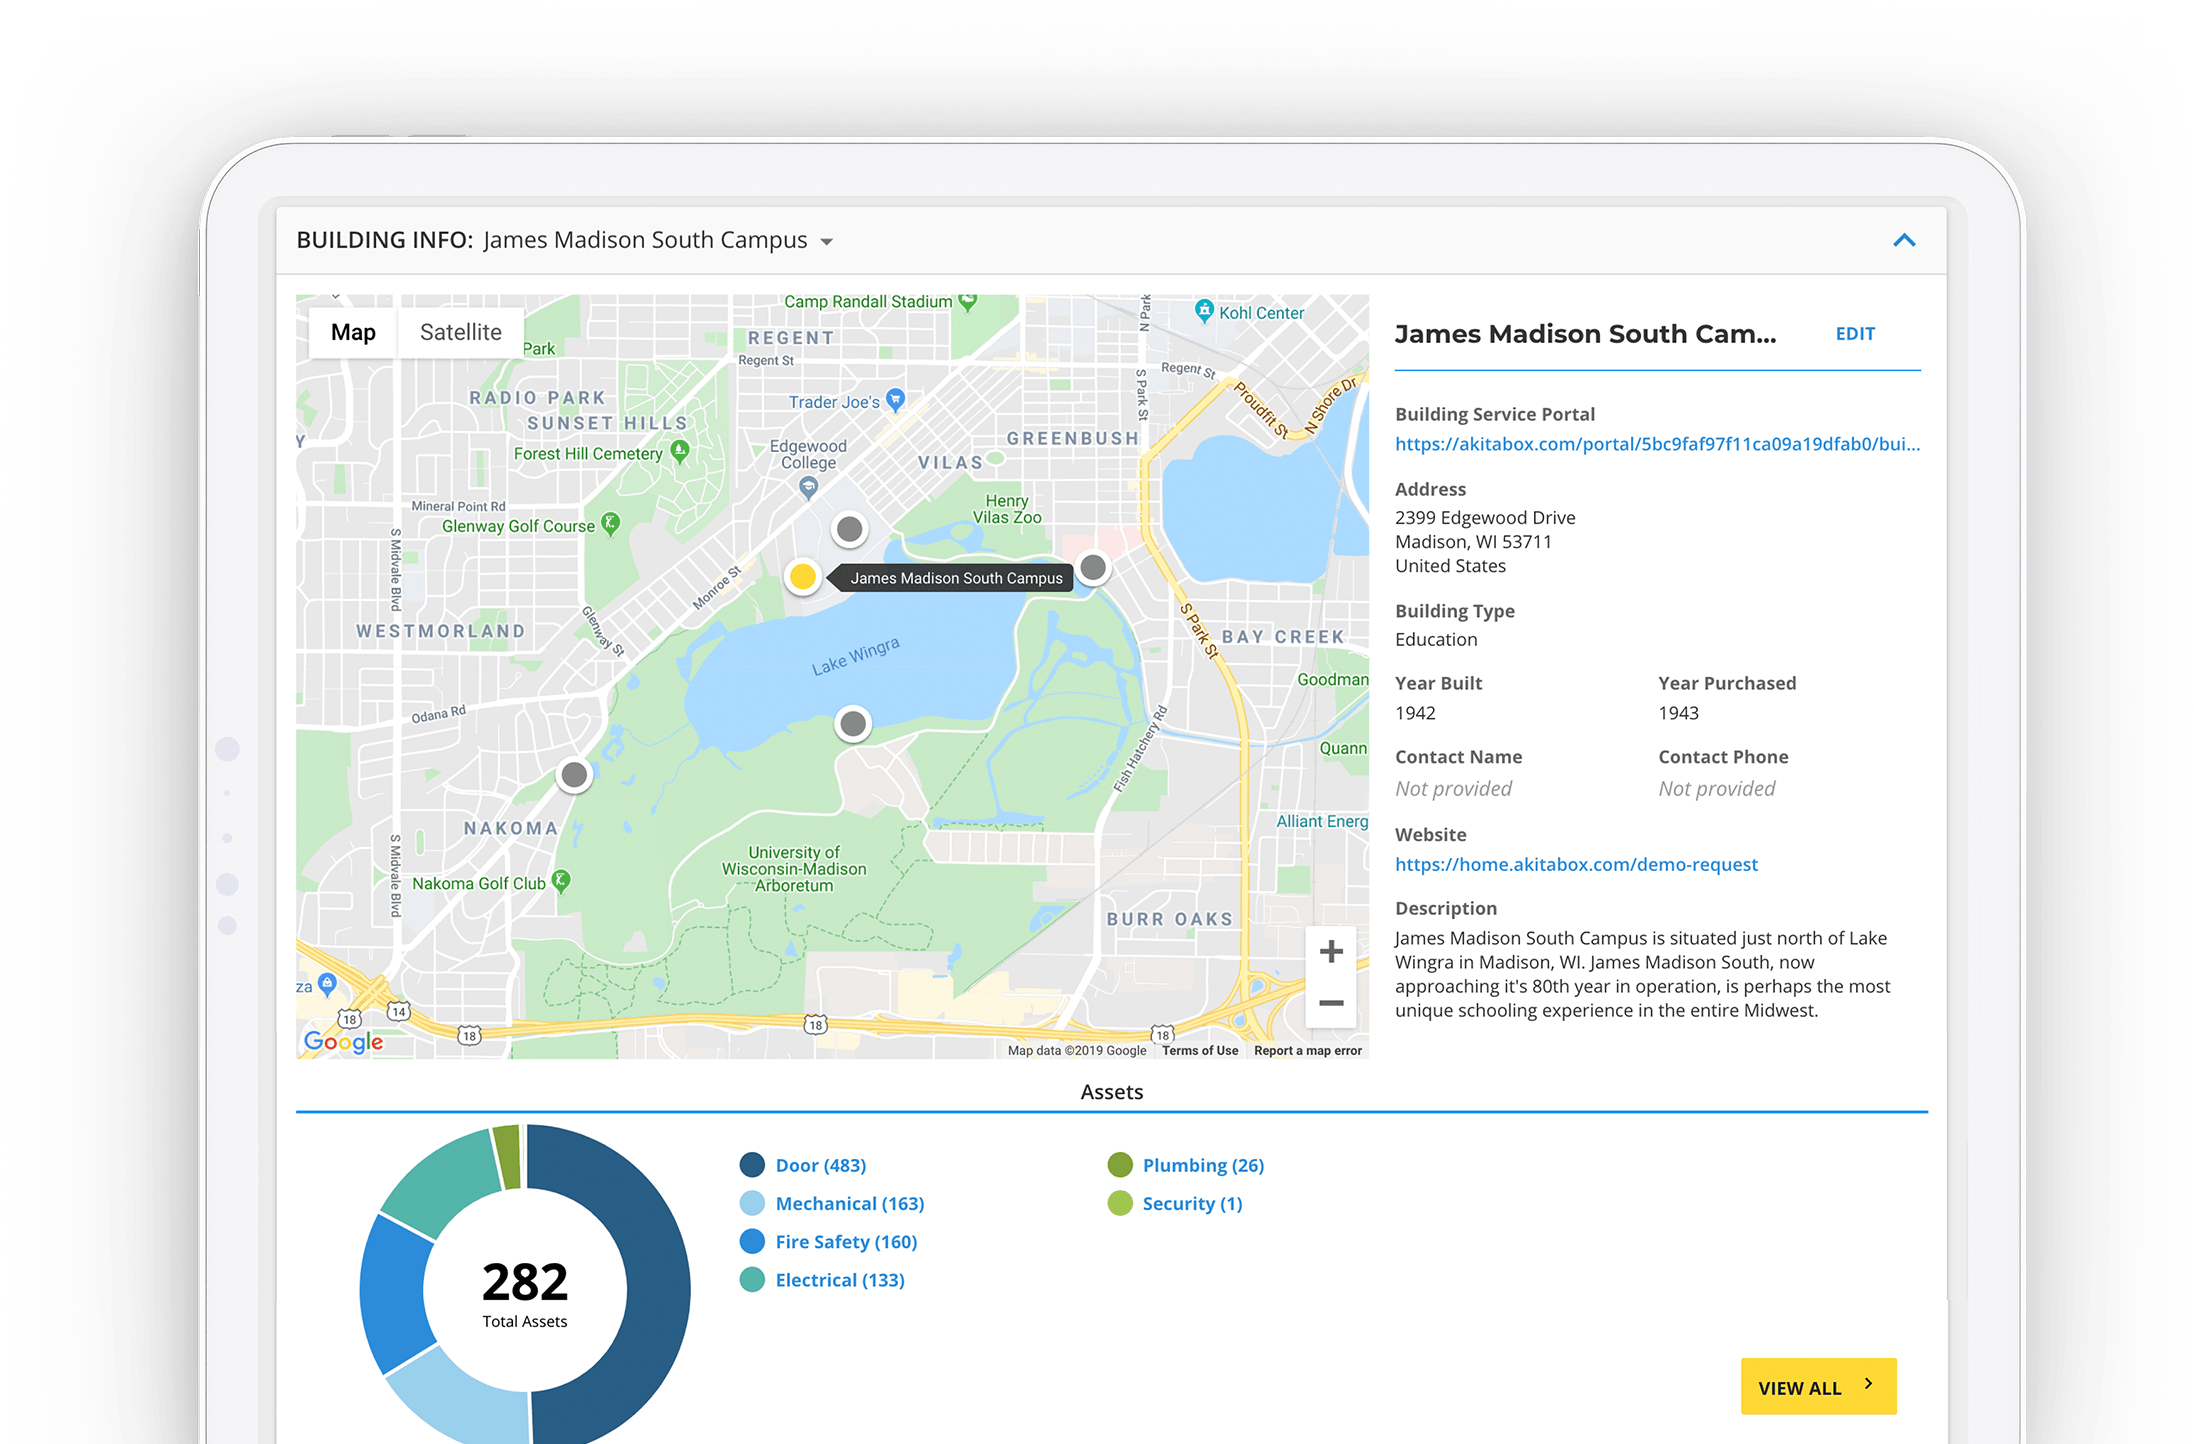Open Electrical (133) asset category
Image resolution: width=2194 pixels, height=1444 pixels.
[840, 1280]
